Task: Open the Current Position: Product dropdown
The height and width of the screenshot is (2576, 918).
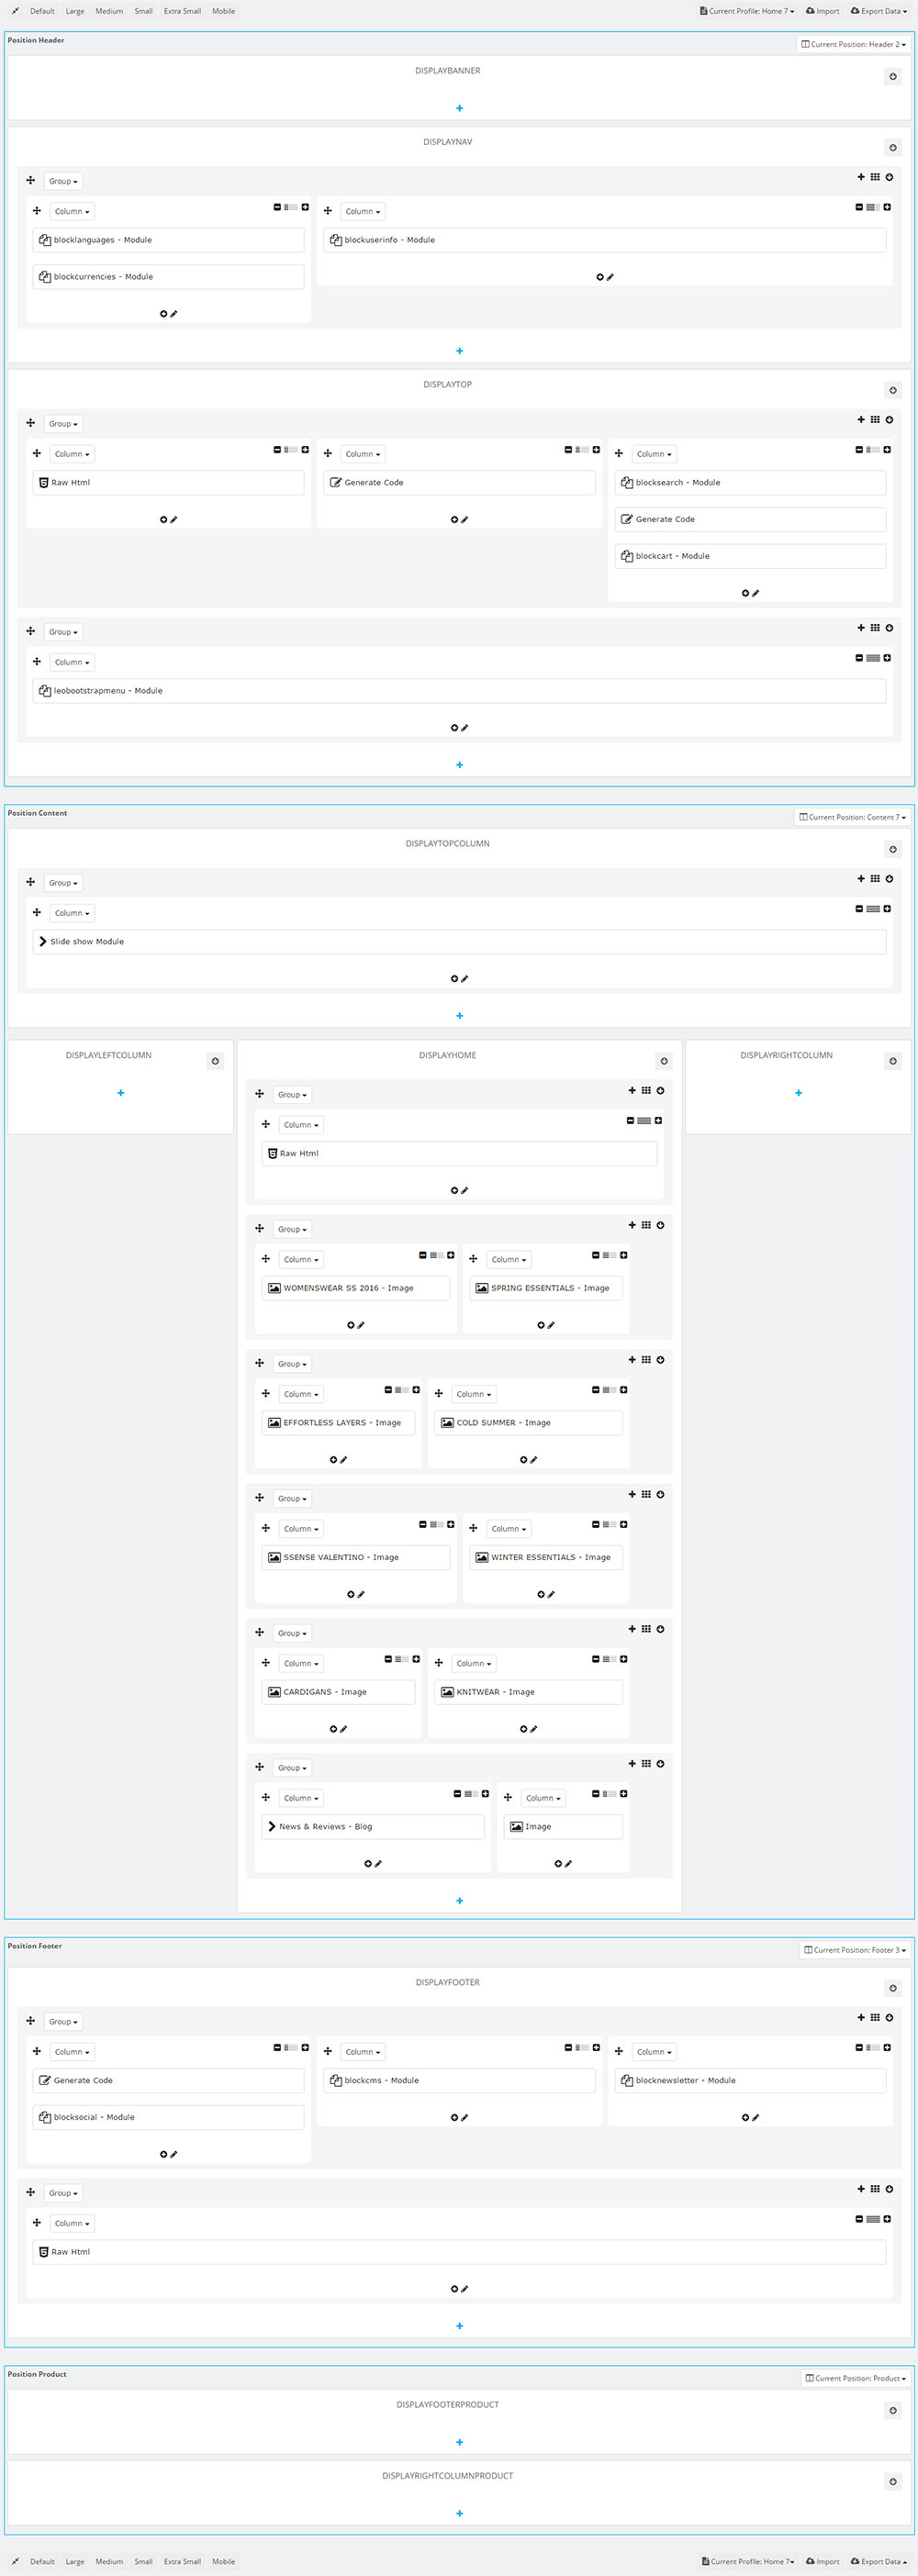Action: point(856,2378)
